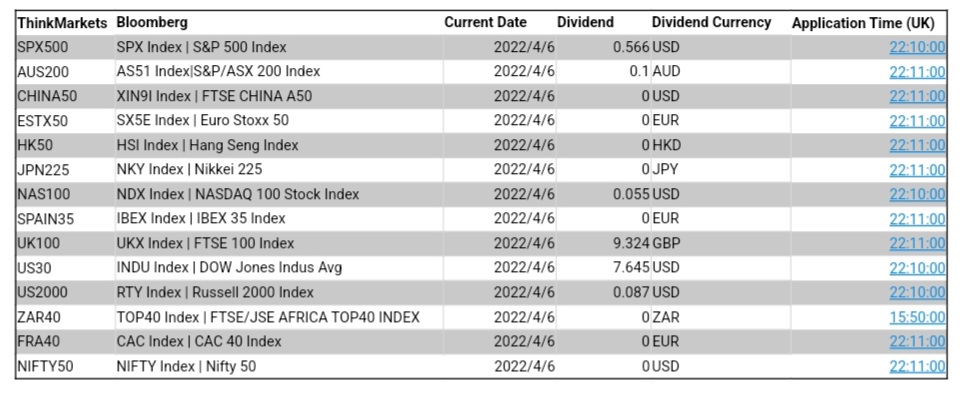Screen dimensions: 966x393
Task: Click the Dividend Currency column header
Action: point(711,23)
